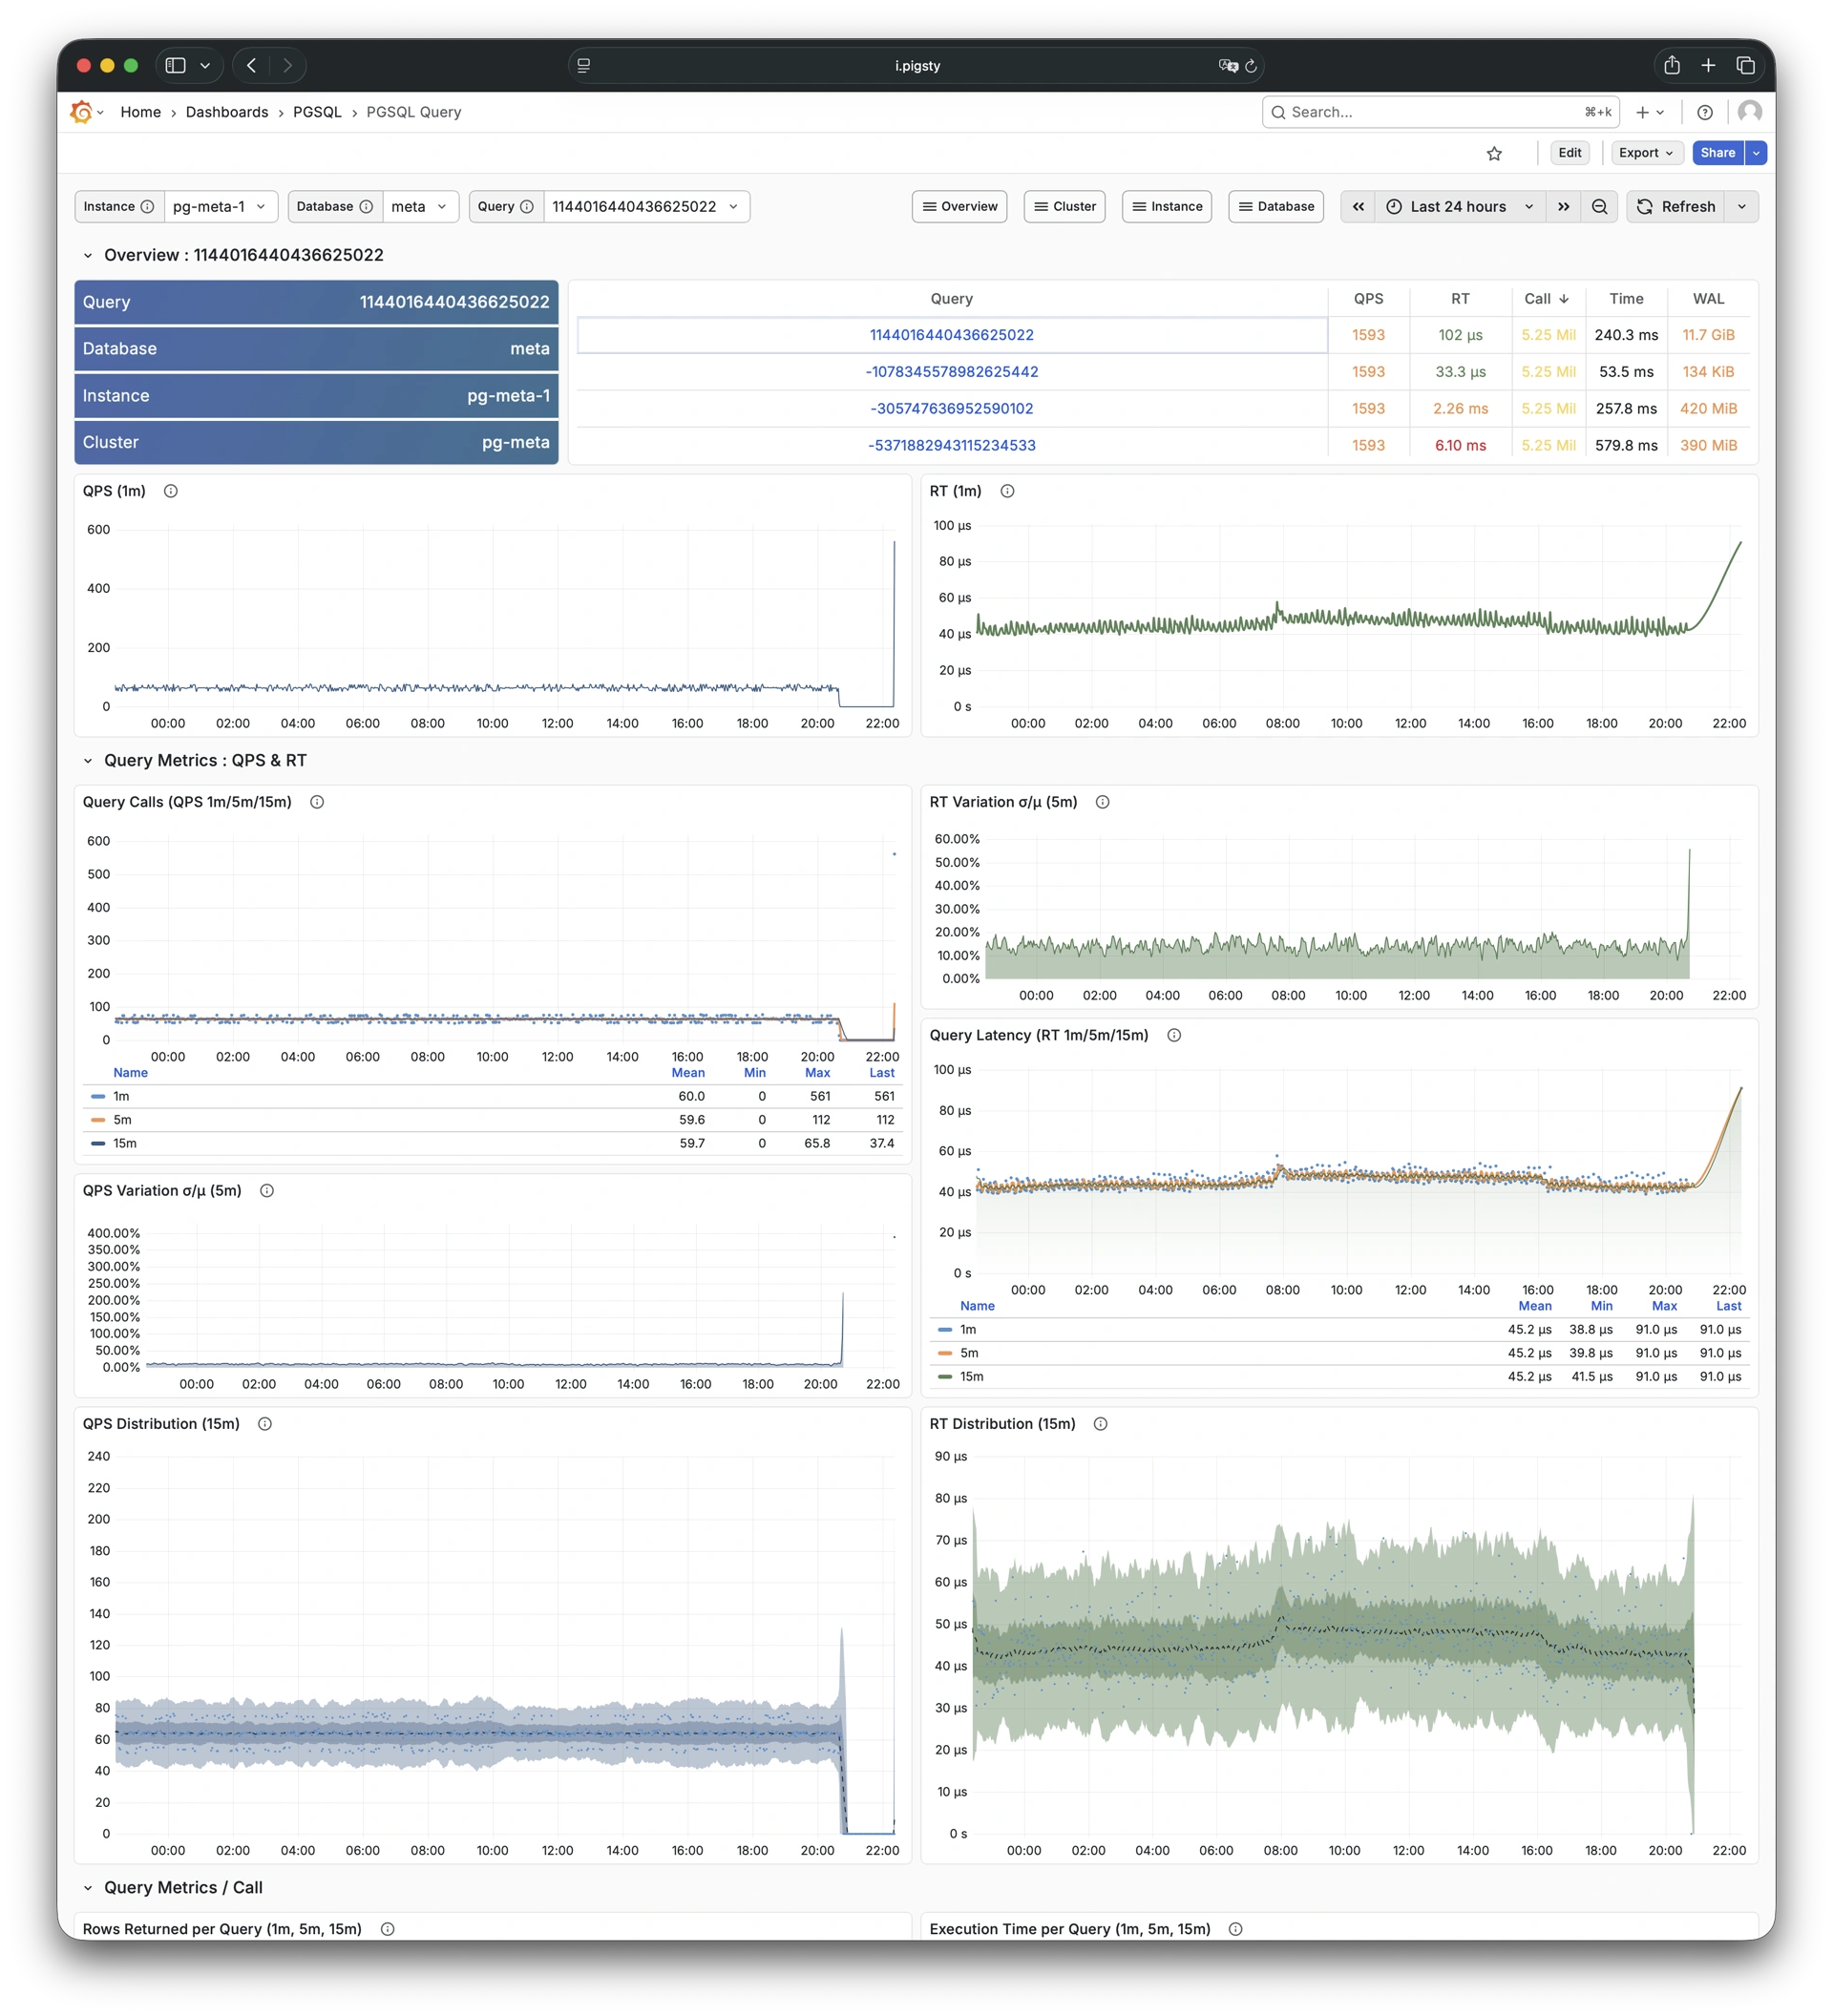Open query link -1078345578982625442

click(x=952, y=371)
